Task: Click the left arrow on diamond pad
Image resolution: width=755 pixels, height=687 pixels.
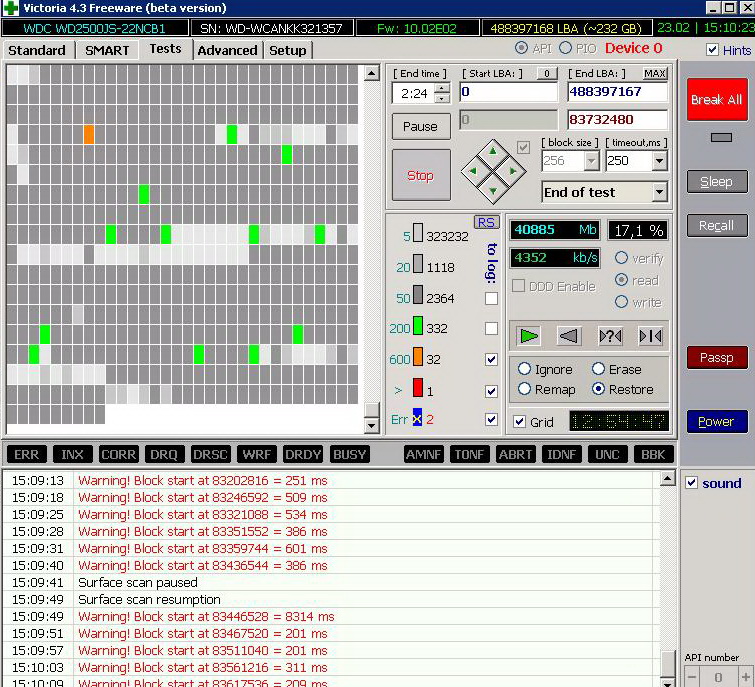Action: coord(473,171)
